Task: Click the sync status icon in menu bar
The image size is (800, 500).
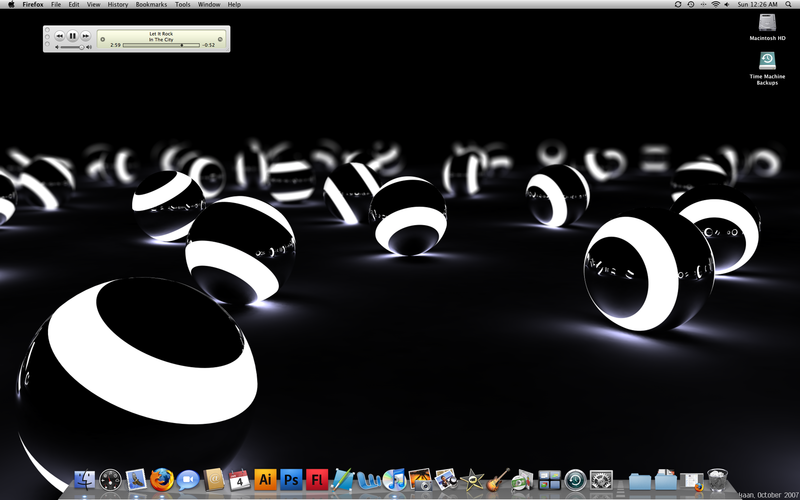Action: click(x=678, y=4)
